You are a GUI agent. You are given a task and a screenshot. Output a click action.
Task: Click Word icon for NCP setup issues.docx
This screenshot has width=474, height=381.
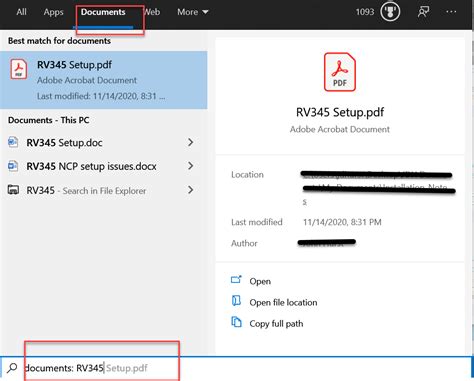[x=13, y=166]
